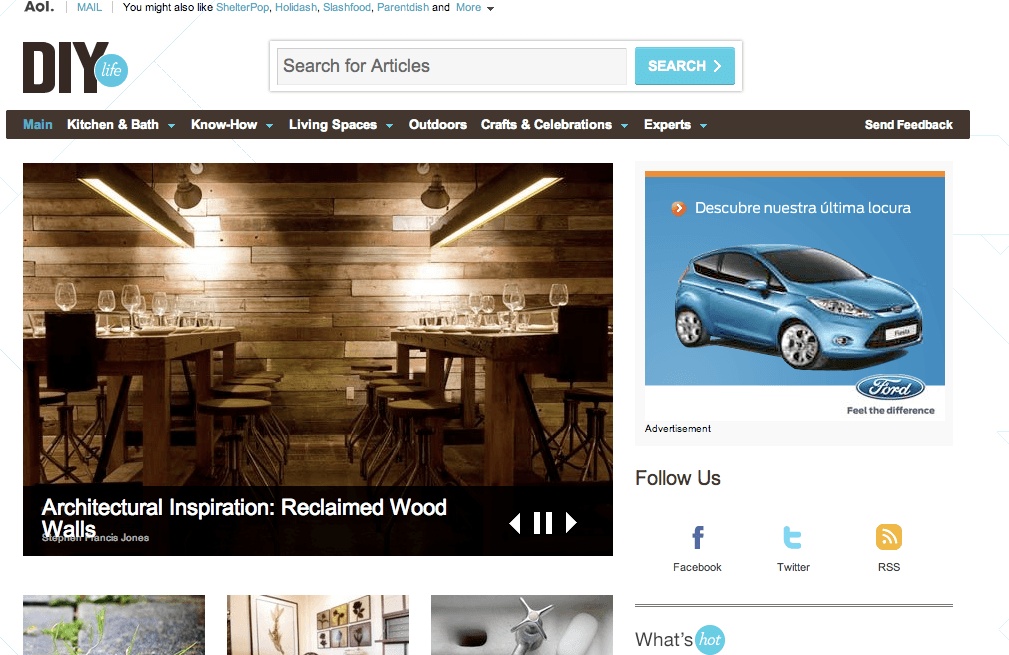Click the DIY Life logo
The image size is (1009, 655).
click(x=75, y=67)
